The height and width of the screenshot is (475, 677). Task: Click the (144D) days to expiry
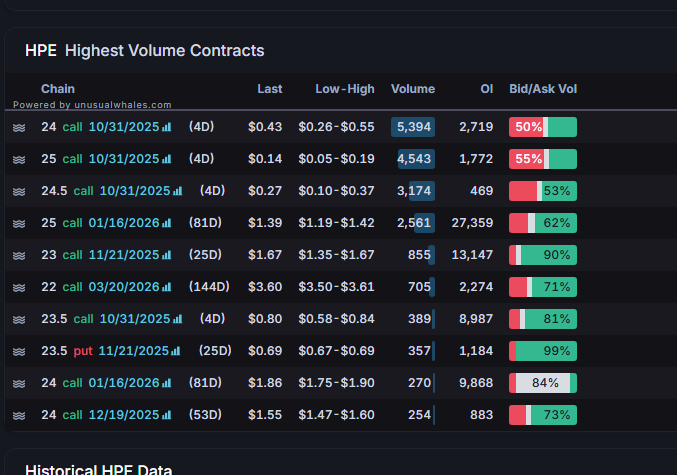point(209,287)
